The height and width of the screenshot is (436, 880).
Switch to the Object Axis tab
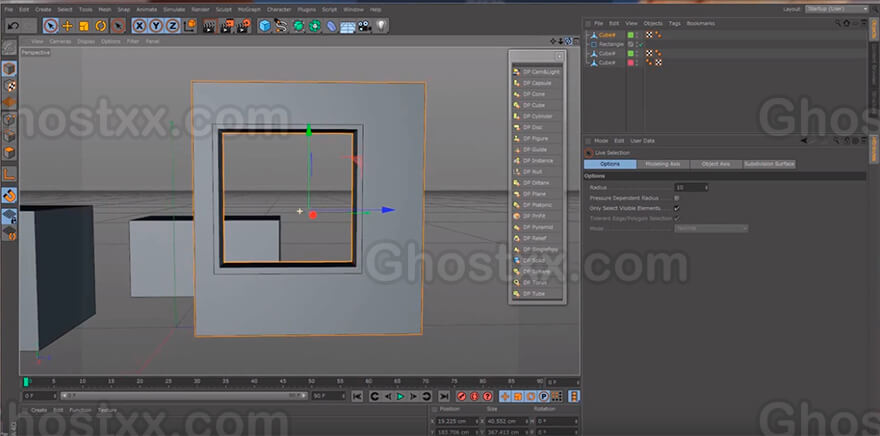click(716, 164)
